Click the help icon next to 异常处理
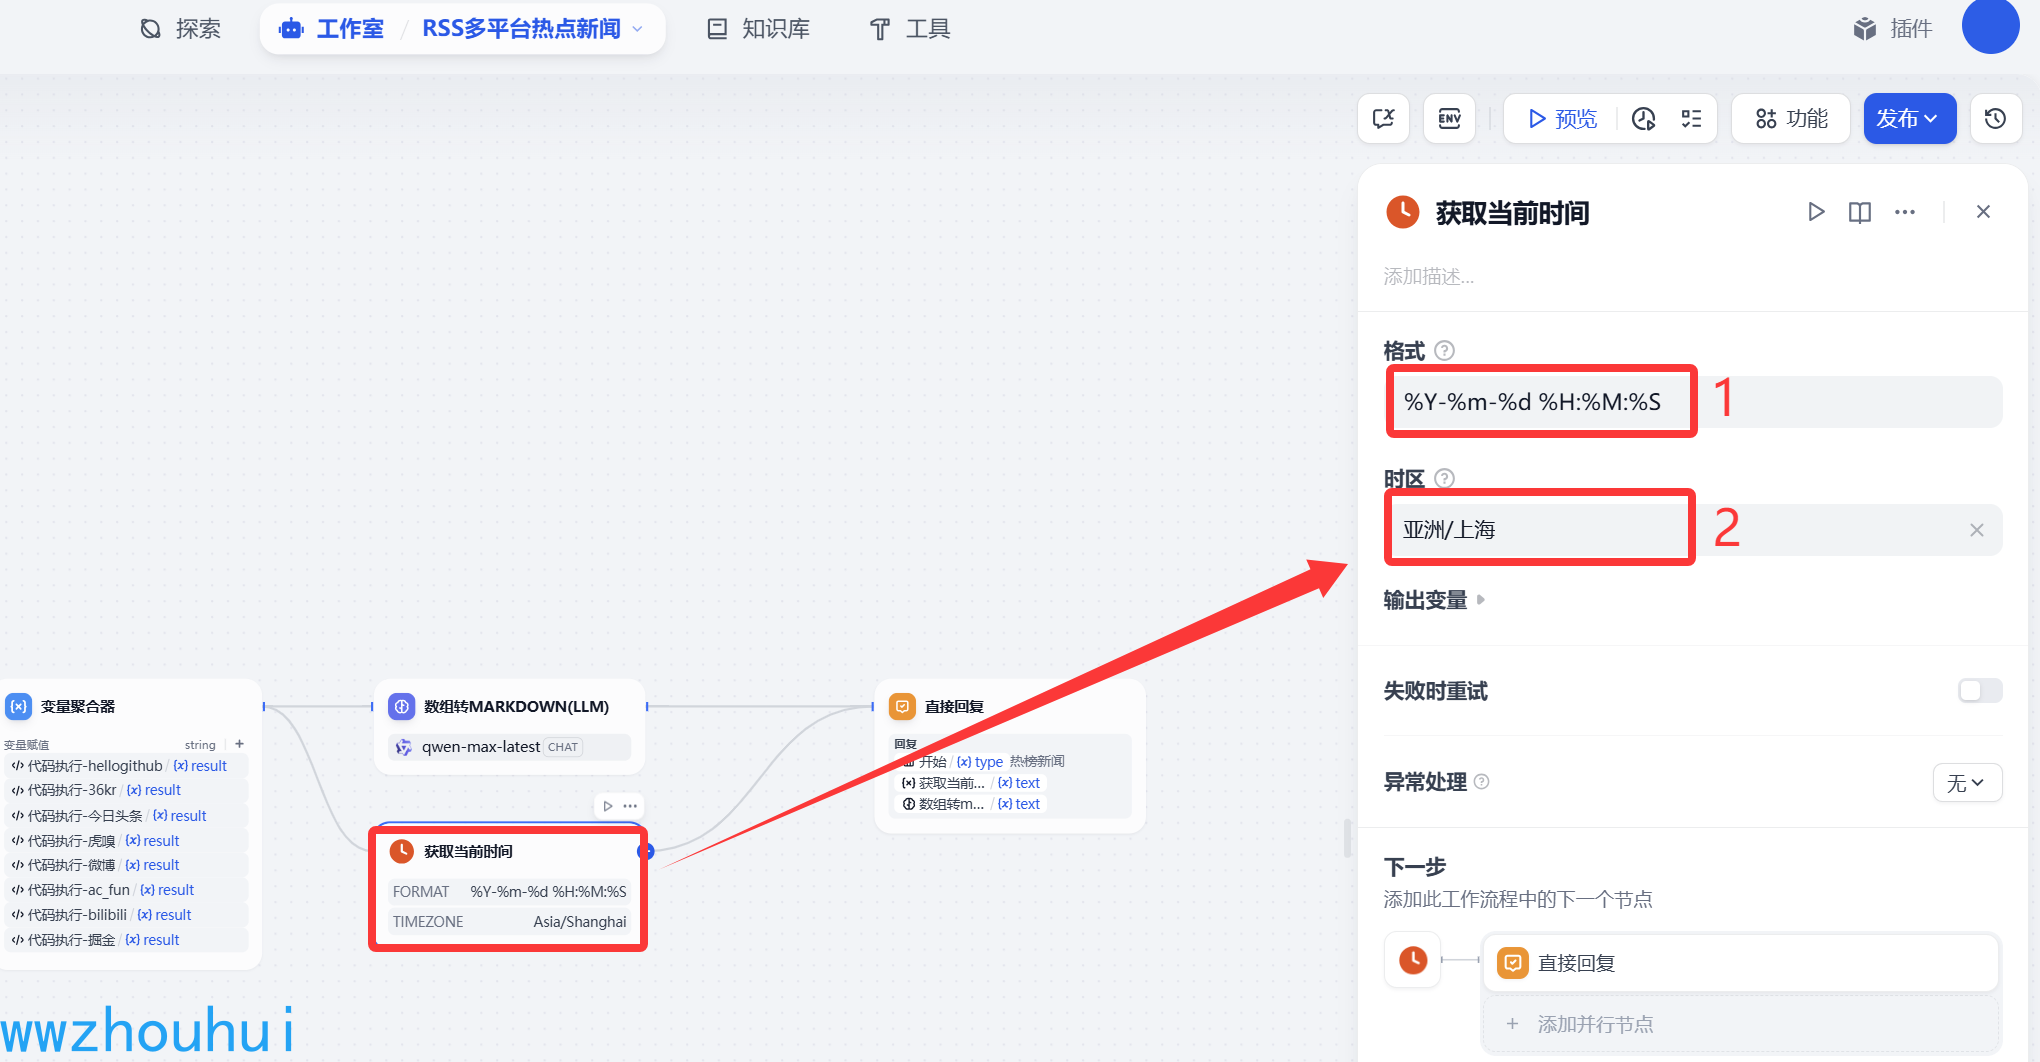This screenshot has height=1062, width=2040. click(1482, 782)
